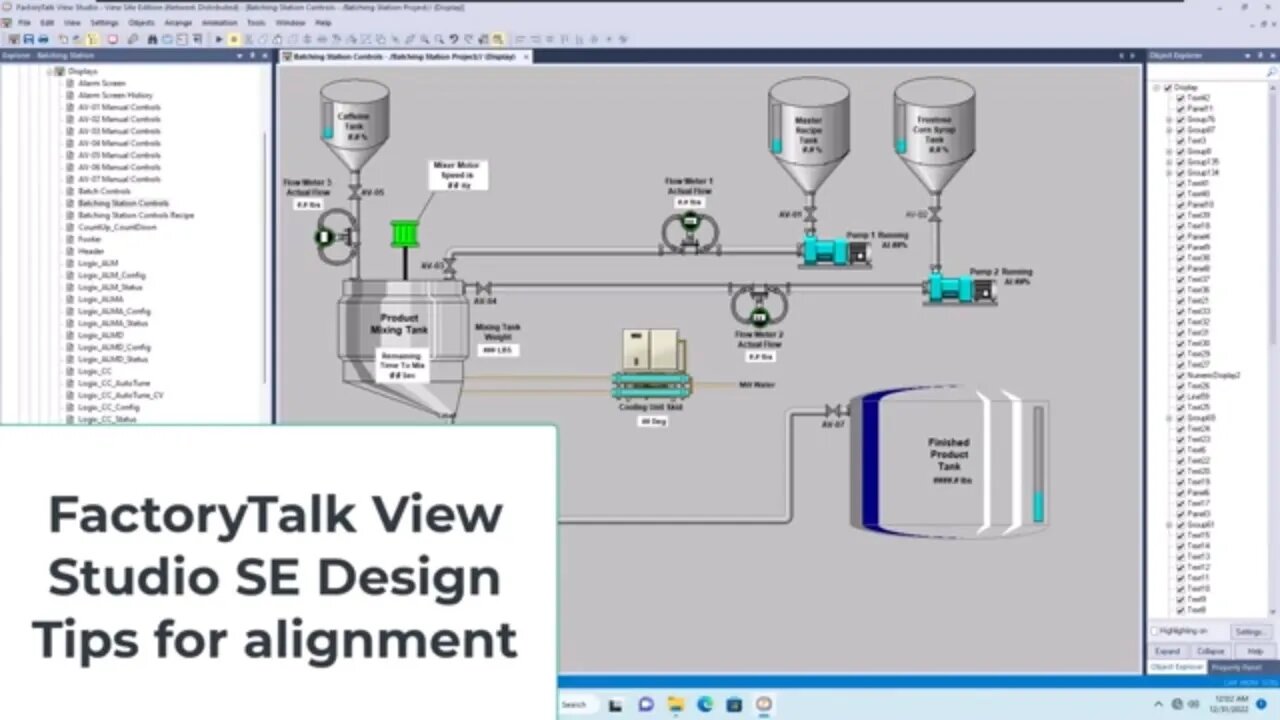Click the Collapse button below the object list
This screenshot has width=1280, height=720.
click(1210, 651)
